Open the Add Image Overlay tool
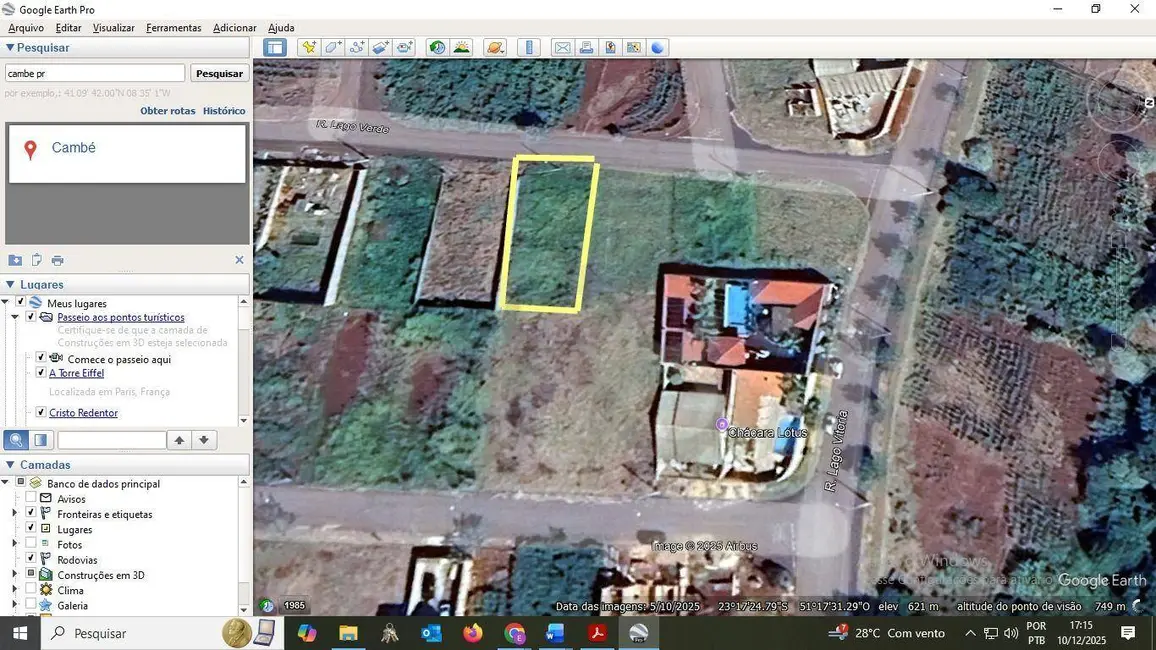The width and height of the screenshot is (1156, 650). point(381,47)
